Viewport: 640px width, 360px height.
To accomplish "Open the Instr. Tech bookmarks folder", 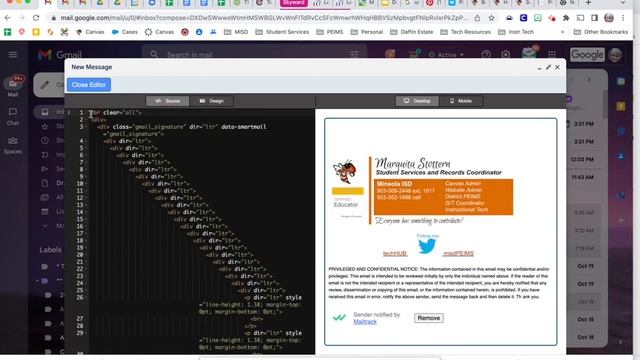I will tap(516, 32).
